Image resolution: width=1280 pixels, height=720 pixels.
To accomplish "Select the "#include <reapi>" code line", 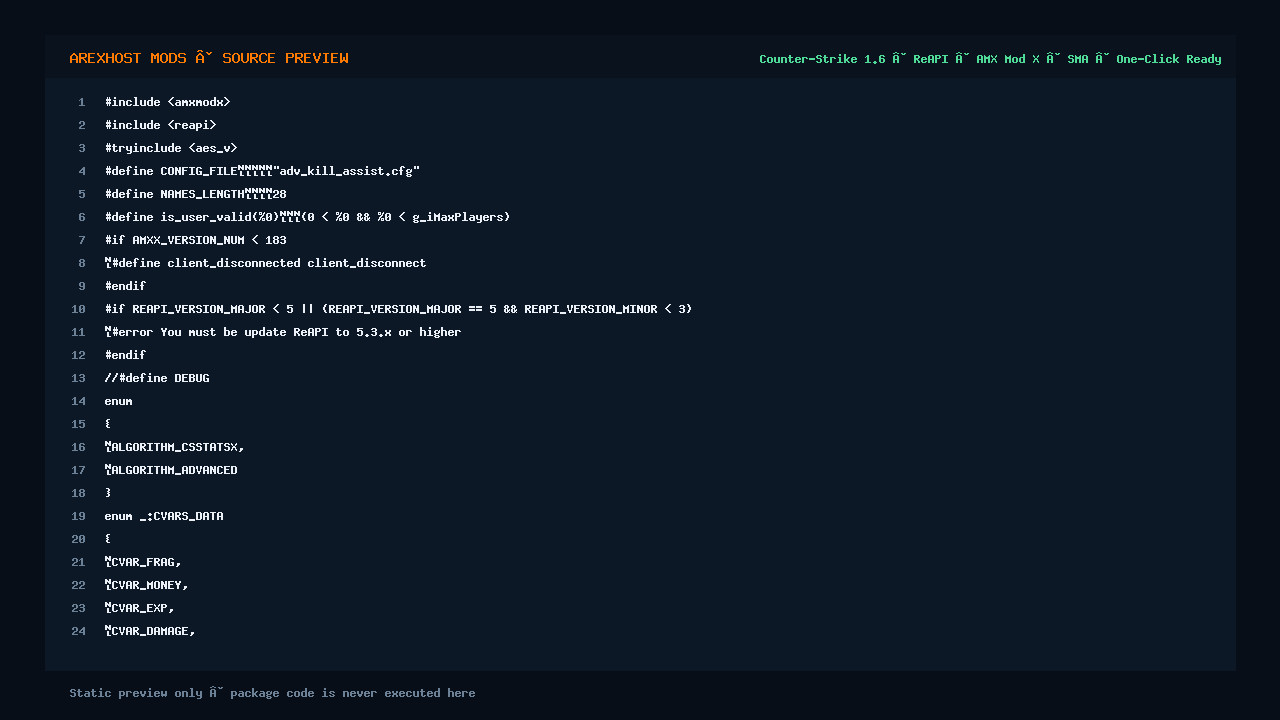I will point(161,125).
